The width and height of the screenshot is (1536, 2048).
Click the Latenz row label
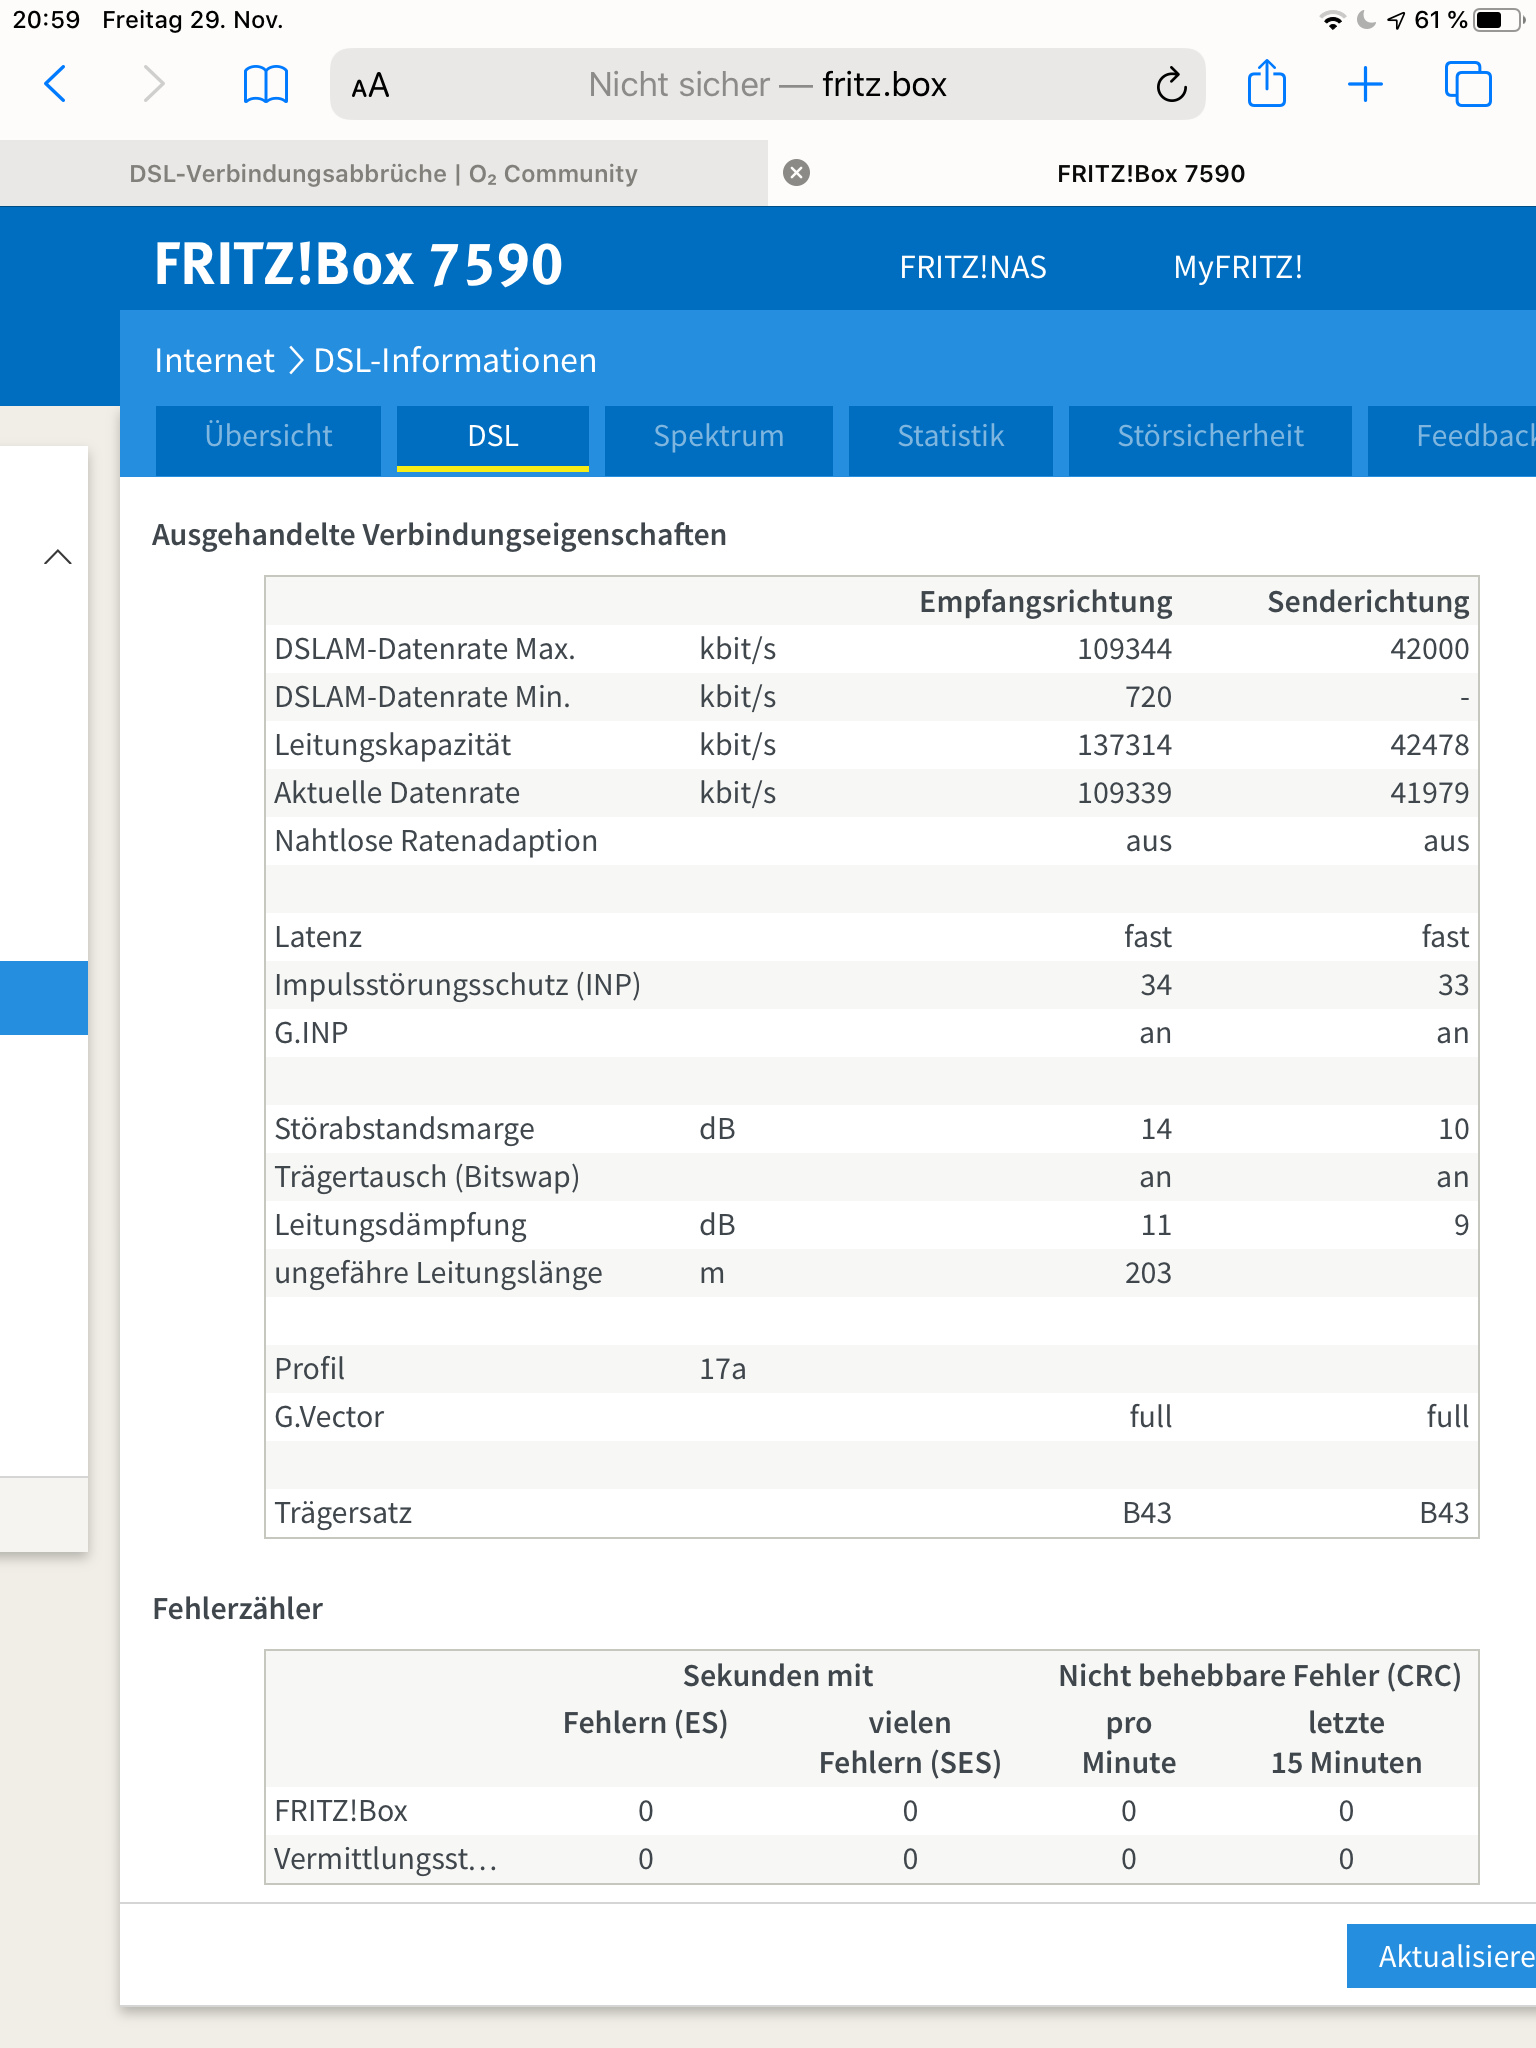click(x=318, y=937)
